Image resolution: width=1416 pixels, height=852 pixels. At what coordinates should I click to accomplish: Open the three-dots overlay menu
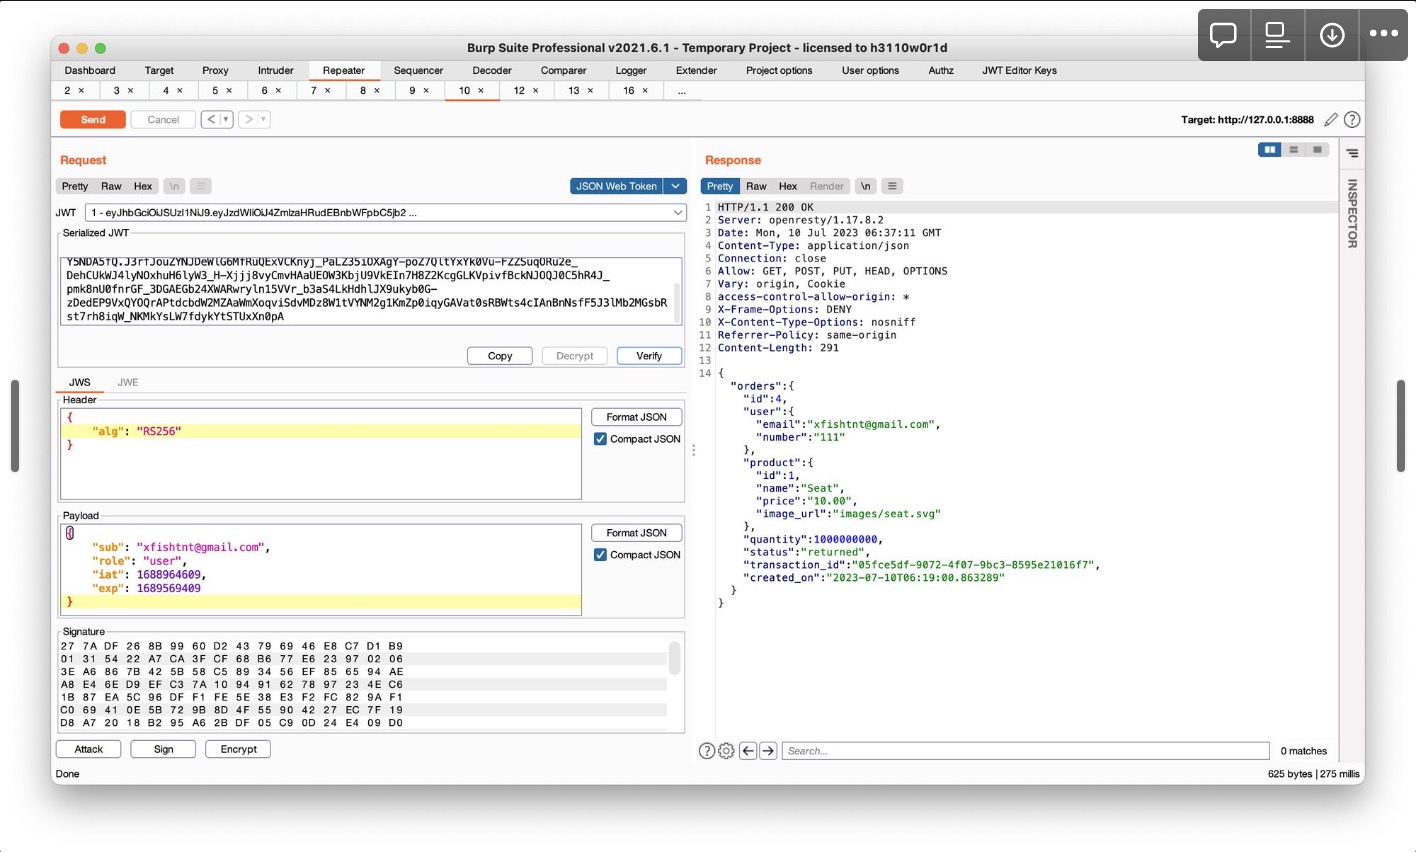coord(1384,35)
